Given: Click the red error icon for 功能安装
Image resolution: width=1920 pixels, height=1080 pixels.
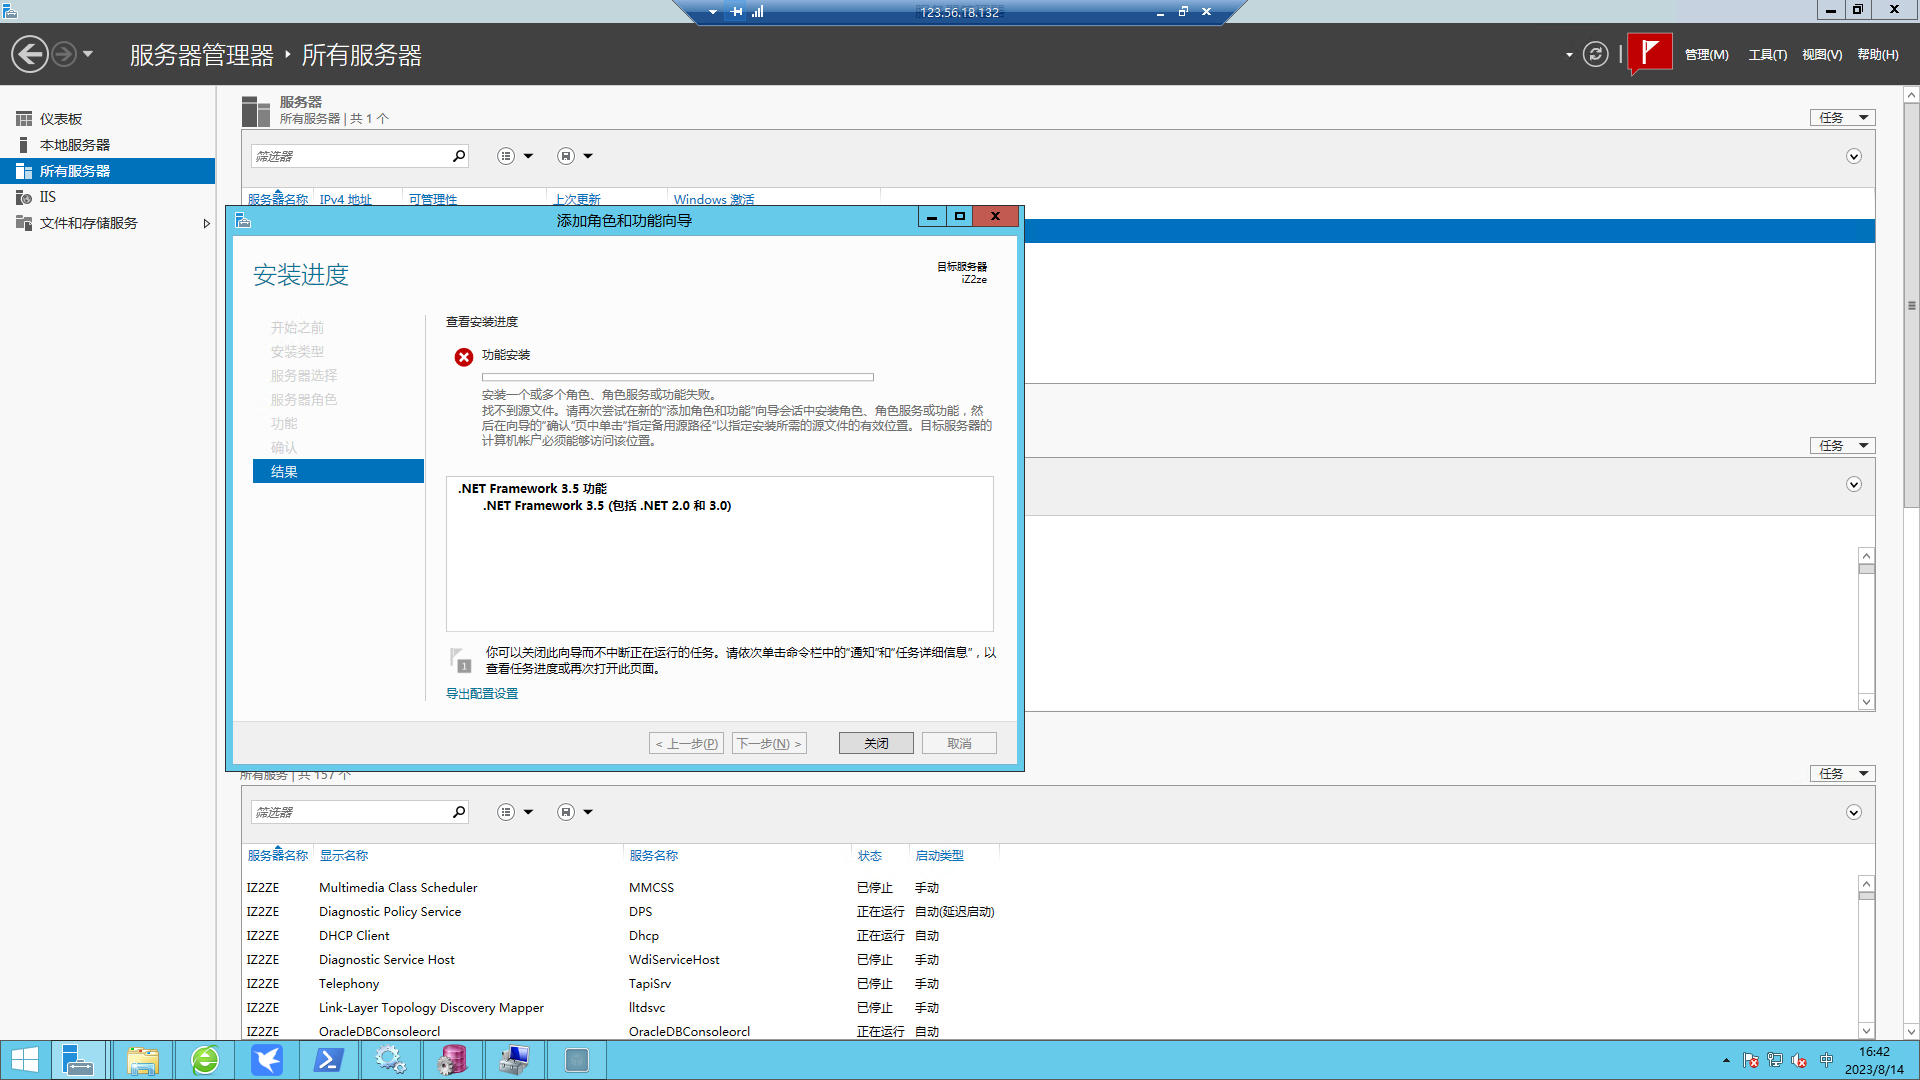Looking at the screenshot, I should pyautogui.click(x=464, y=357).
